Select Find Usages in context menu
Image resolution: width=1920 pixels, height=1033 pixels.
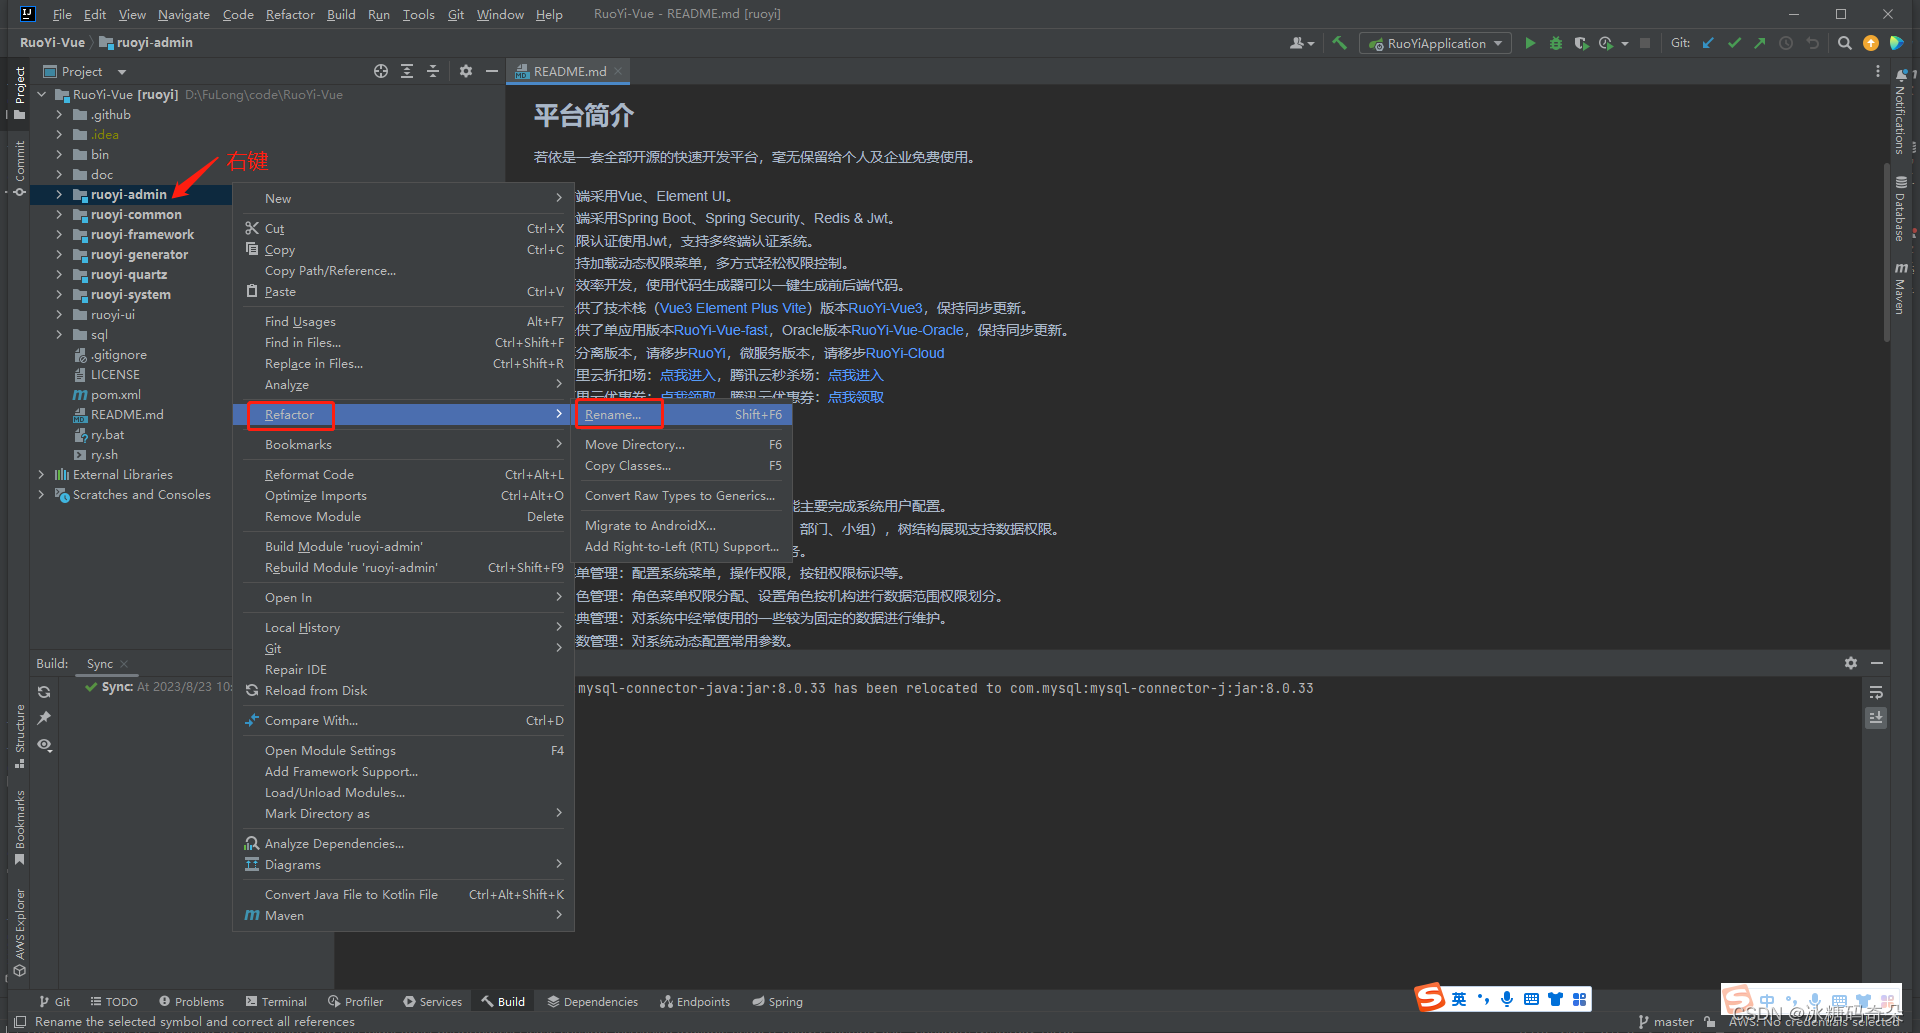click(x=403, y=321)
